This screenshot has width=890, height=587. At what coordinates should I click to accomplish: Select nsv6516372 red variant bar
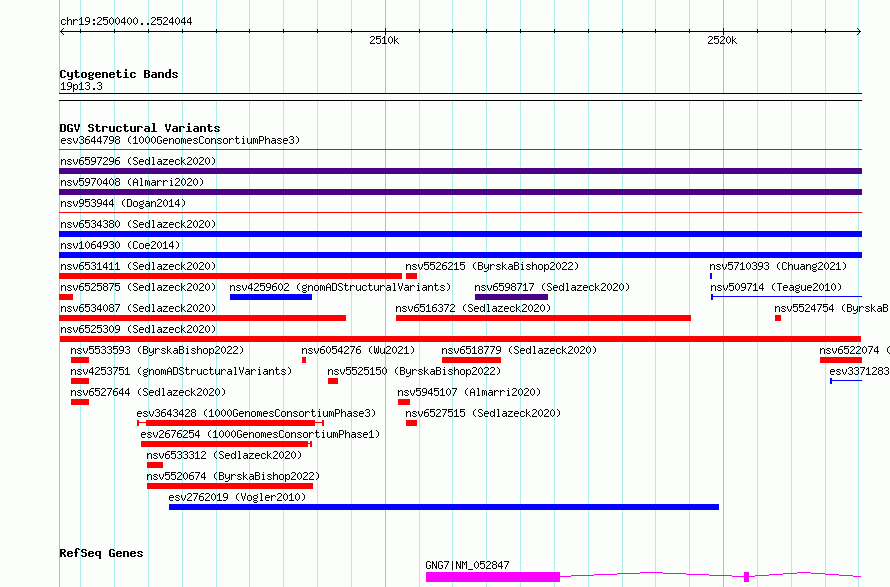(x=543, y=318)
